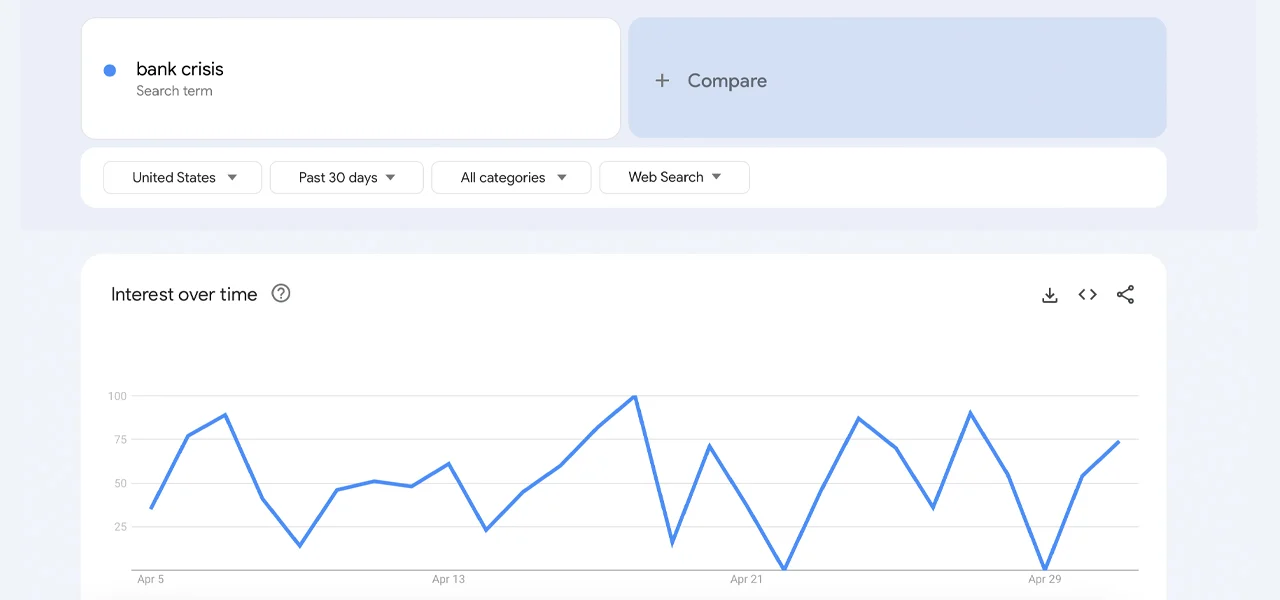
Task: Open the embed code icon
Action: (1087, 295)
